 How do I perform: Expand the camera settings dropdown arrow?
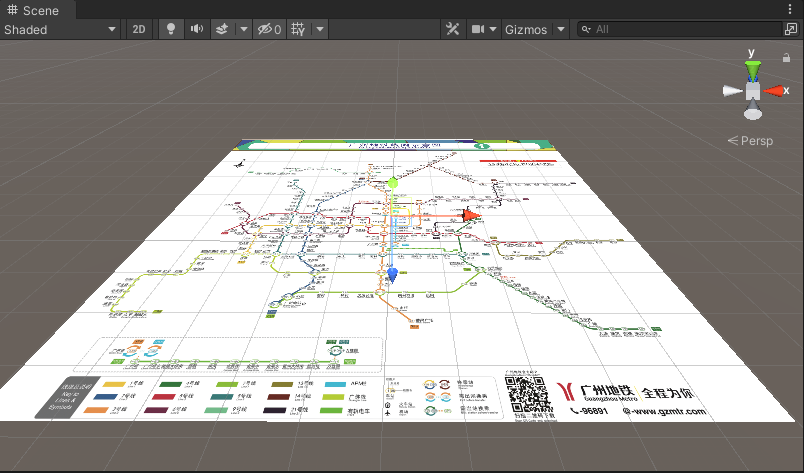point(493,29)
